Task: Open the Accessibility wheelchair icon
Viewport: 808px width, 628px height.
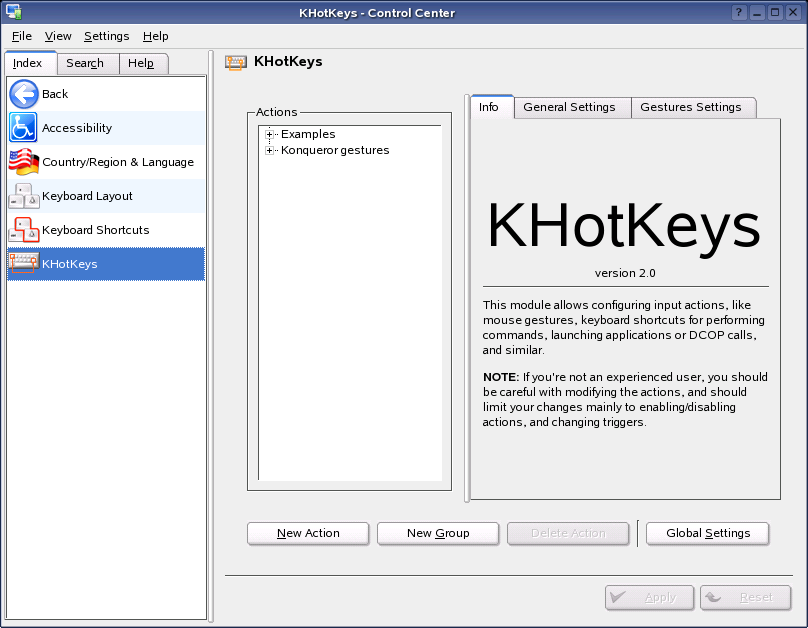Action: pyautogui.click(x=24, y=128)
